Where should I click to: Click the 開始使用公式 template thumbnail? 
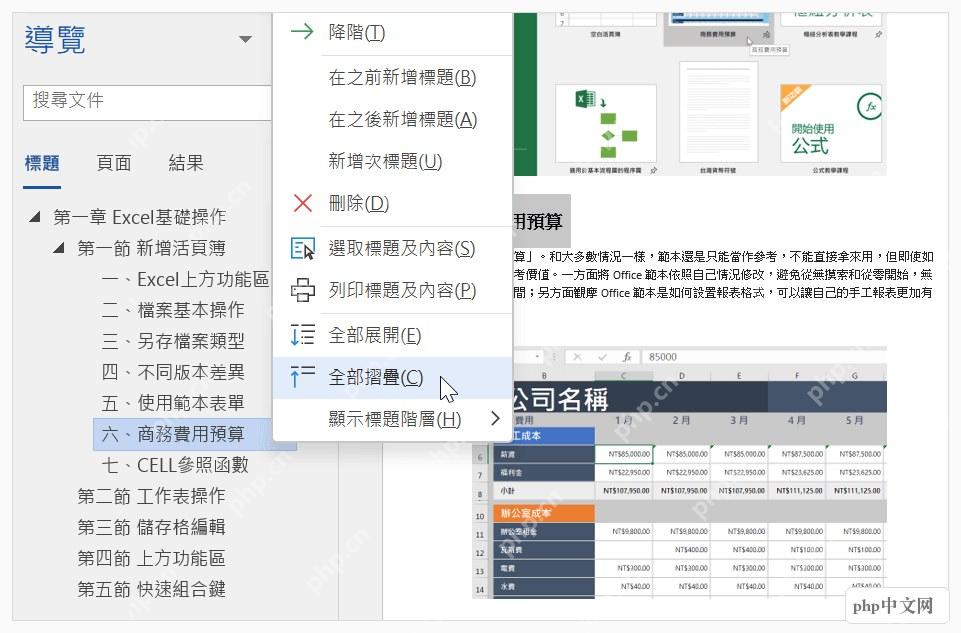click(x=830, y=124)
